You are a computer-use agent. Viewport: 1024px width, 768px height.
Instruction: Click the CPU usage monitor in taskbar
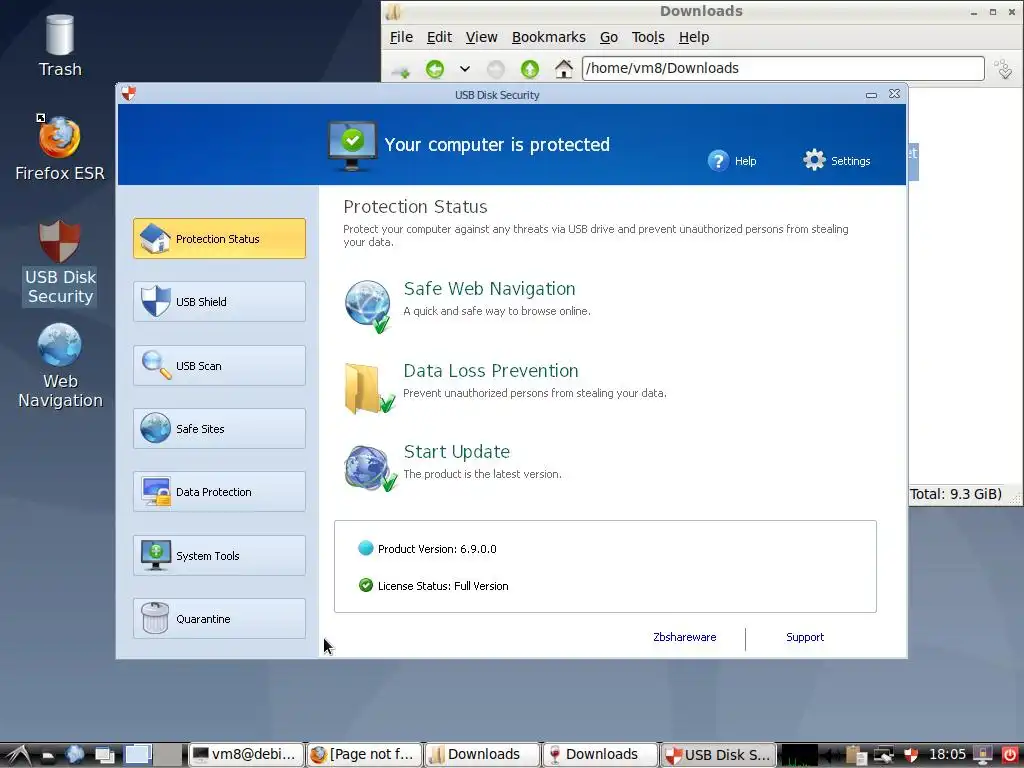pyautogui.click(x=799, y=755)
